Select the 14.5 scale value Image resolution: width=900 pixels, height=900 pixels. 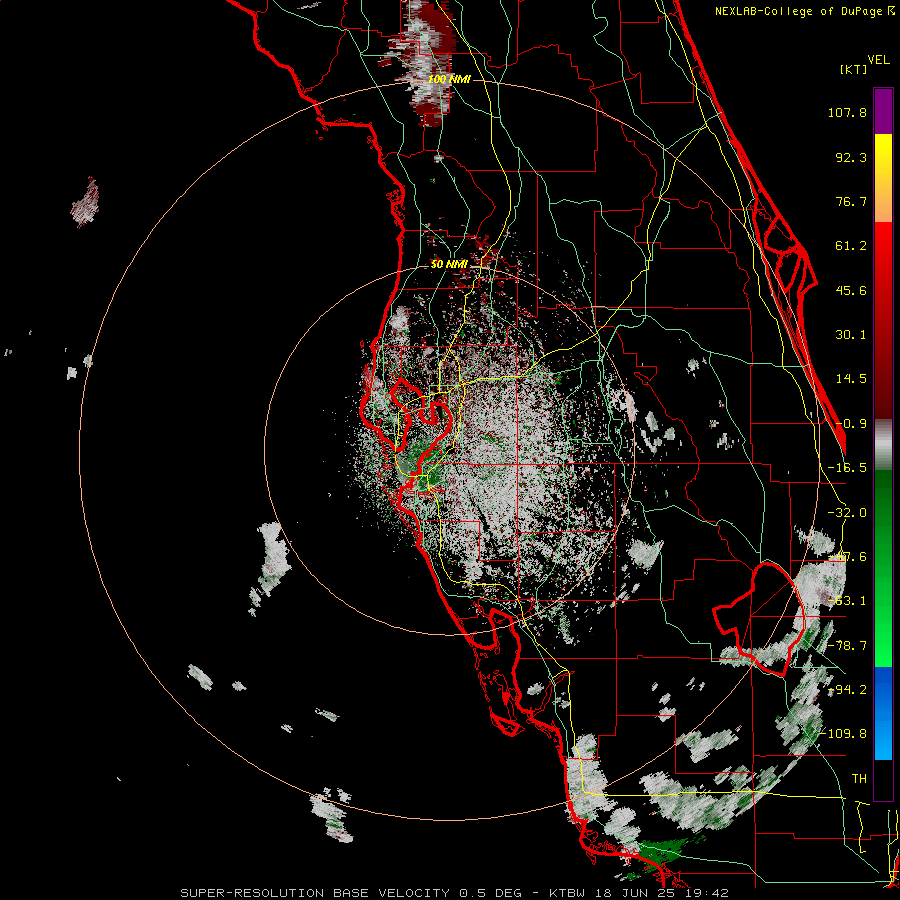[x=851, y=379]
